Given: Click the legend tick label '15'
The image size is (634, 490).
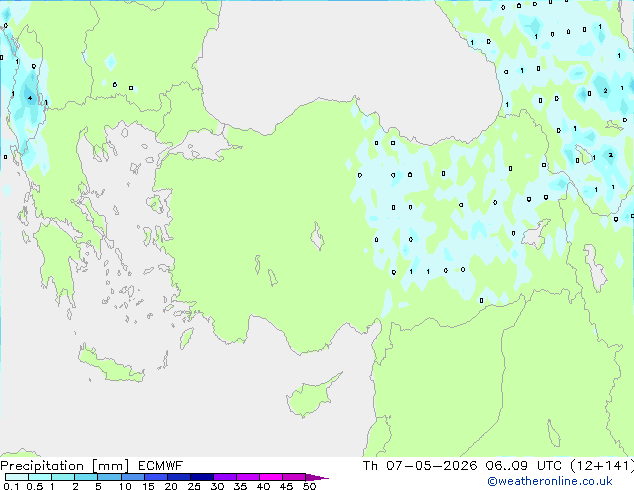Looking at the screenshot, I should (x=148, y=486).
